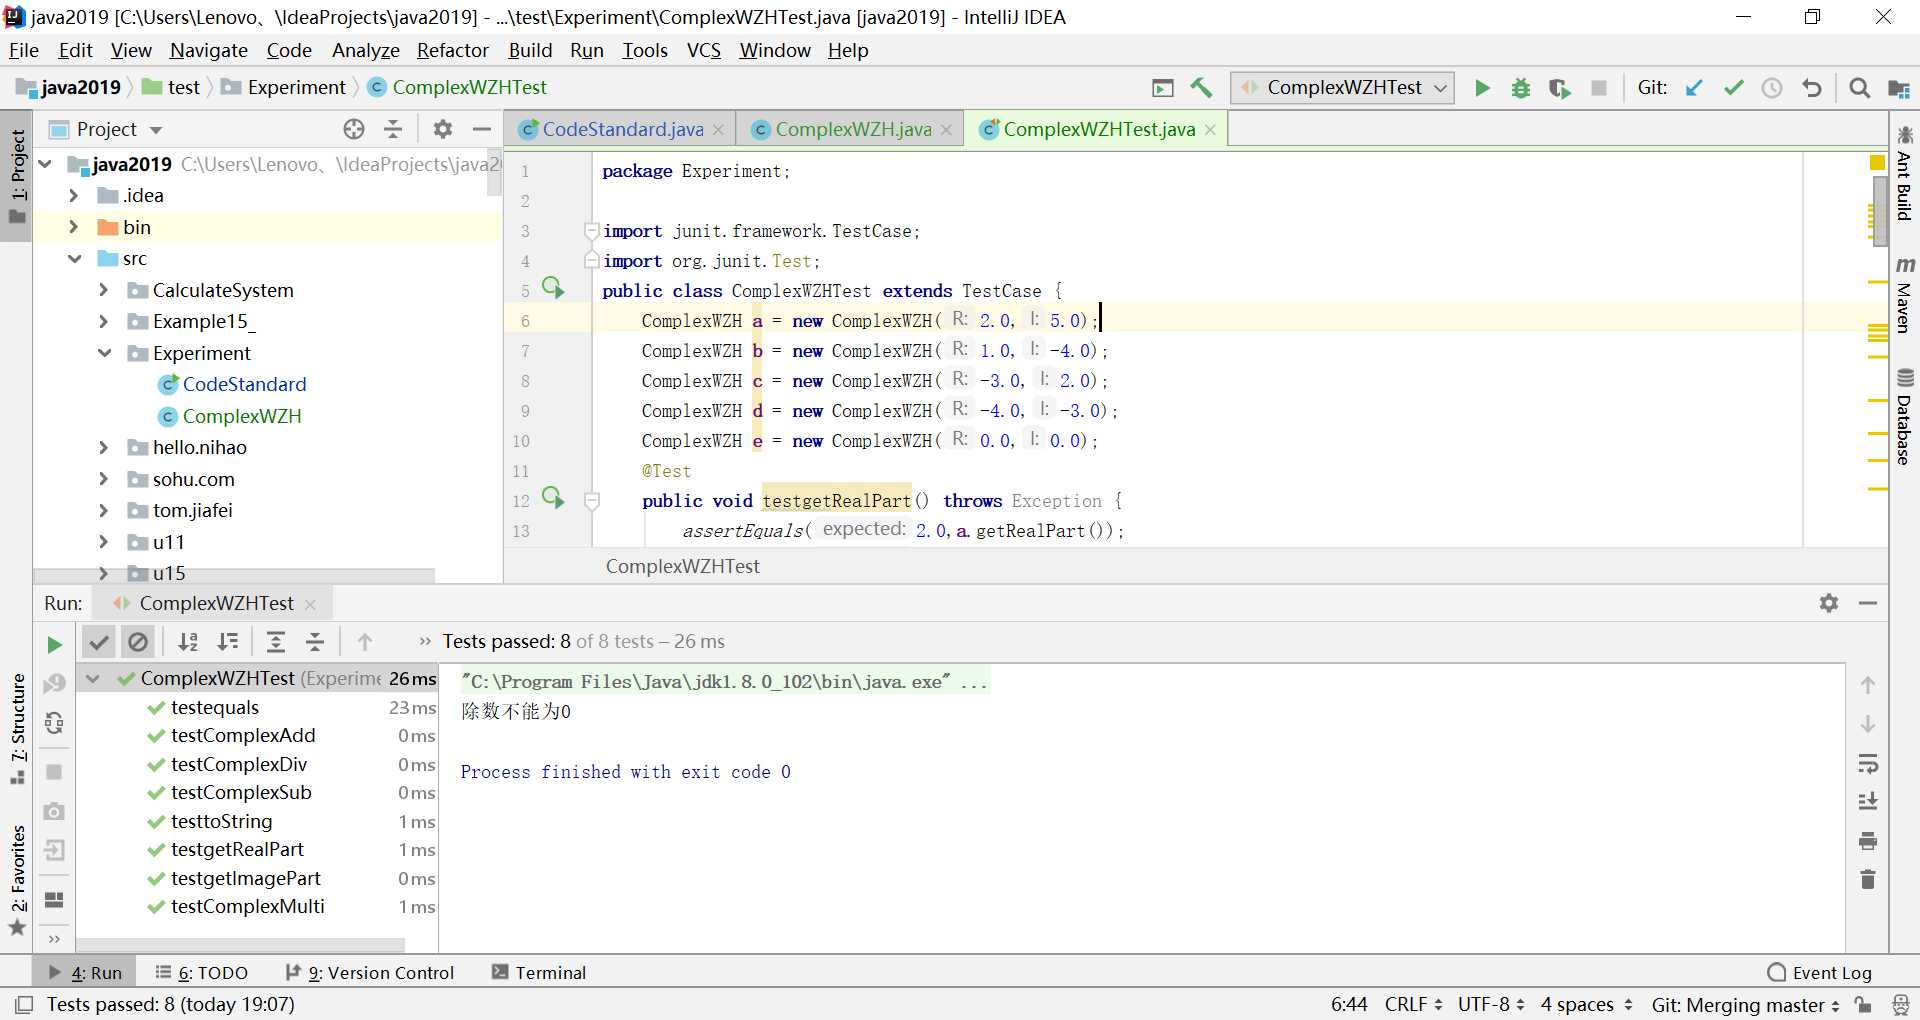Toggle Maven tool window on right stripe
Image resolution: width=1920 pixels, height=1020 pixels.
coord(1905,296)
